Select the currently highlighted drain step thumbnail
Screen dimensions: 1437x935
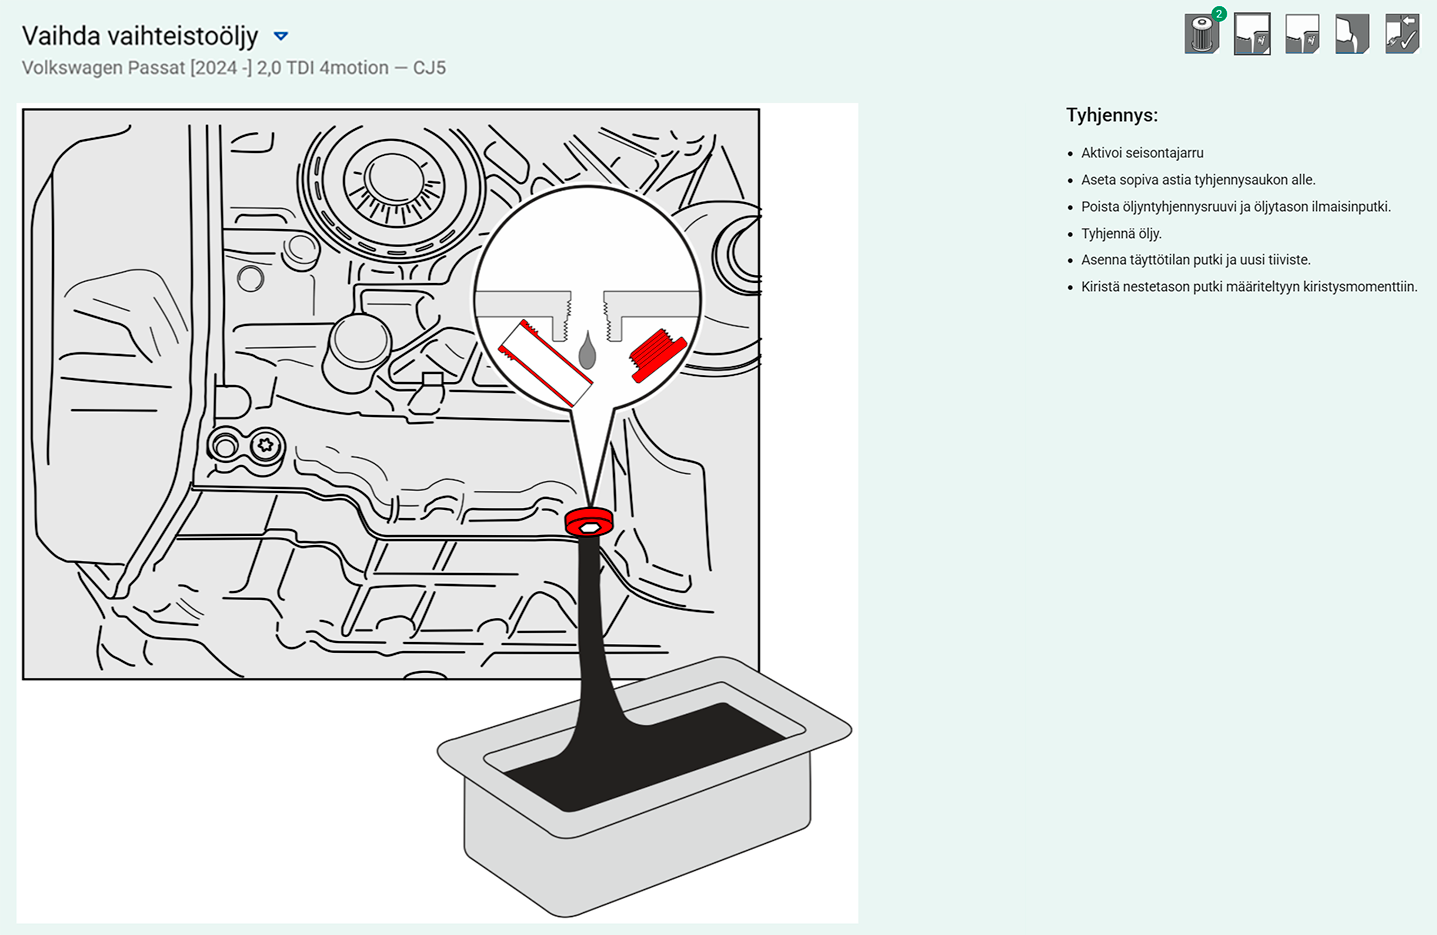coord(1252,34)
